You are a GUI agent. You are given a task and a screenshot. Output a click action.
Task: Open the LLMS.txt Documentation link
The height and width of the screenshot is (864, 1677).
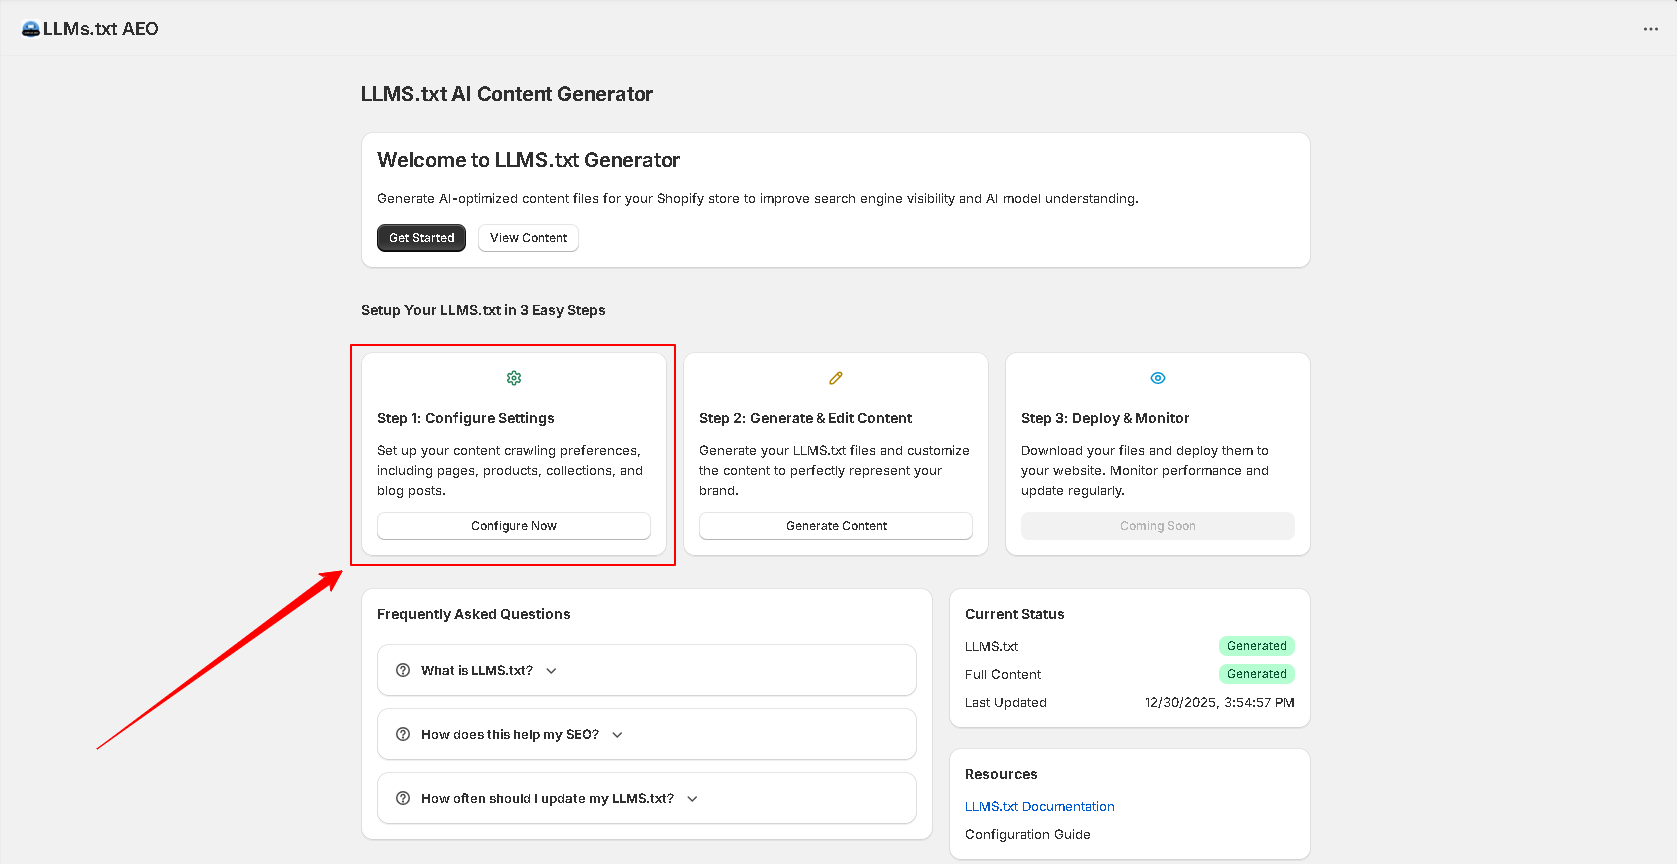[1039, 806]
